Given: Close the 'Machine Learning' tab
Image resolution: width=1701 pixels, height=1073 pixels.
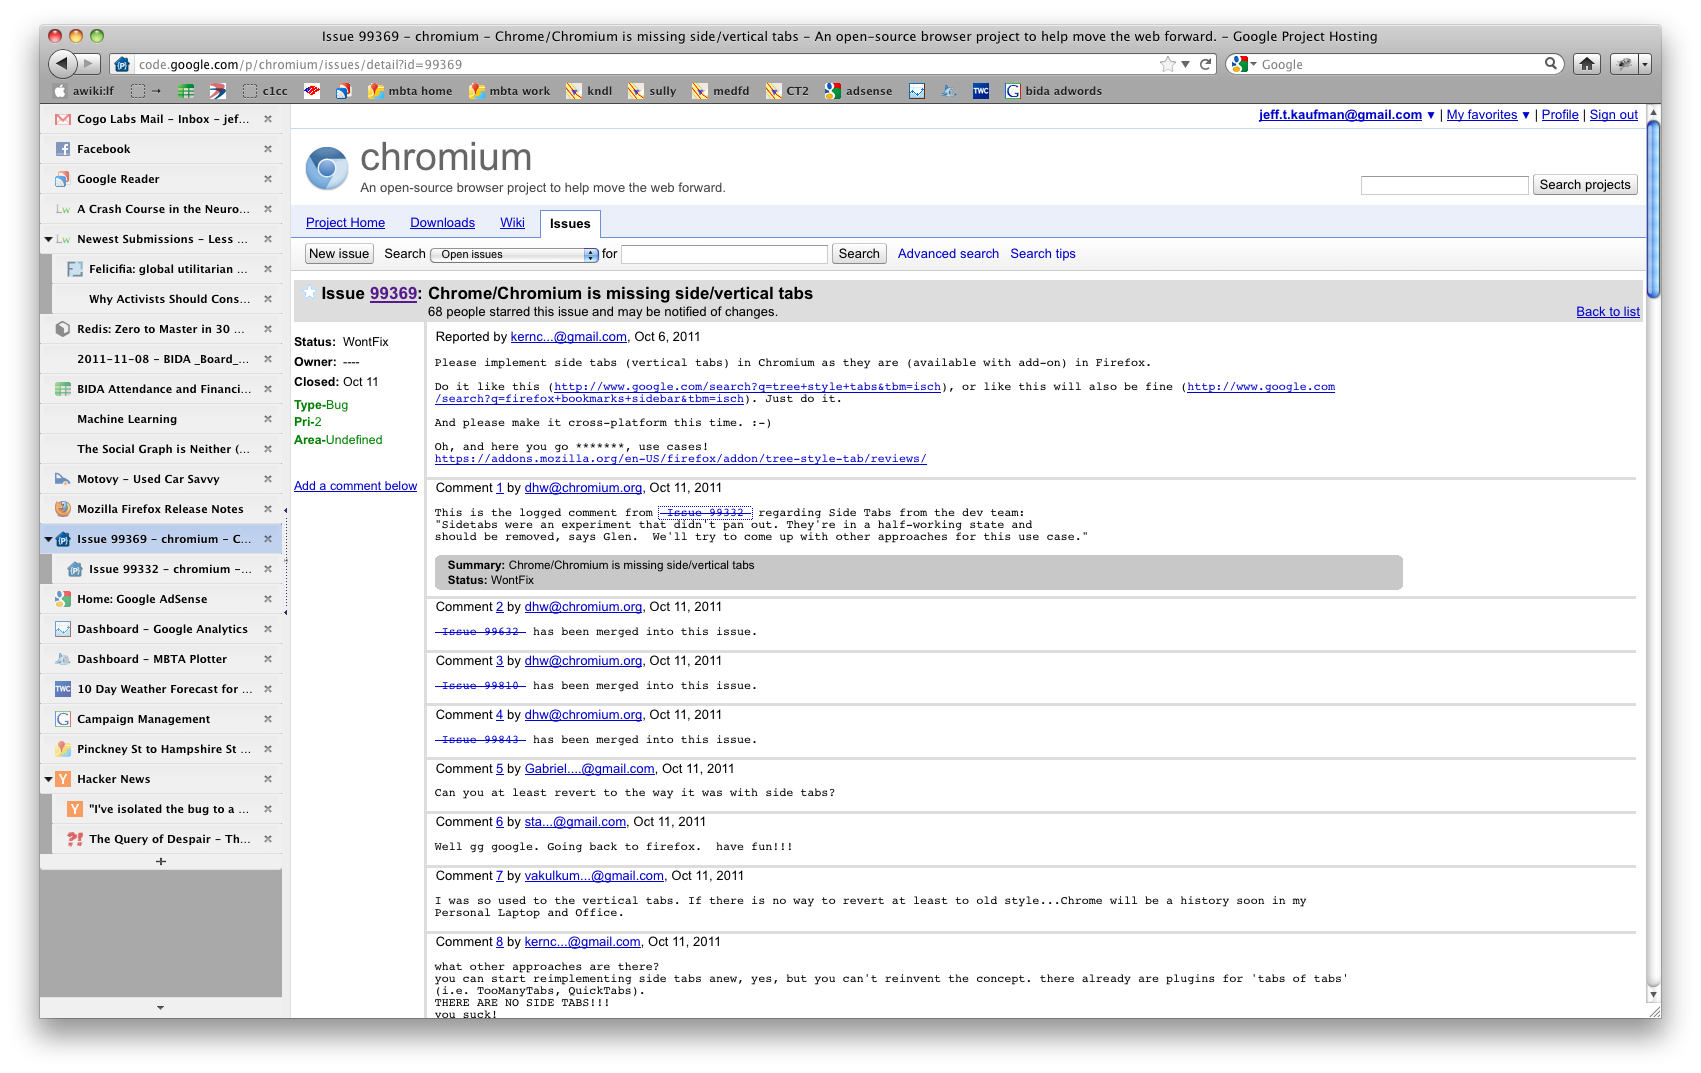Looking at the screenshot, I should 268,419.
